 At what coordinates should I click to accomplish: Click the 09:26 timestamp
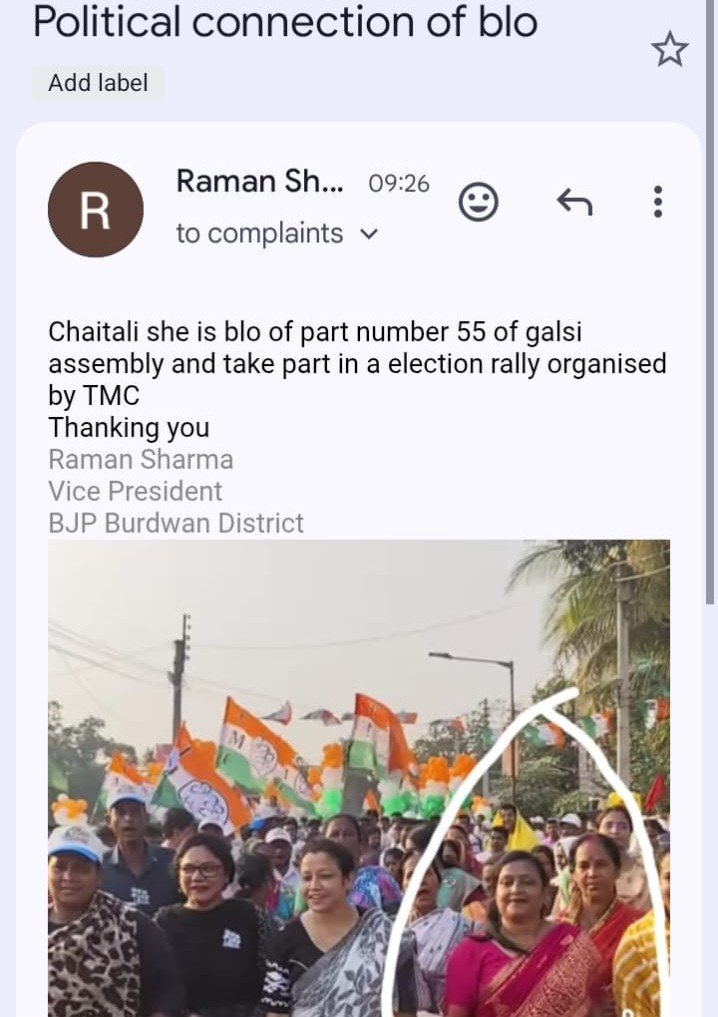[x=398, y=184]
